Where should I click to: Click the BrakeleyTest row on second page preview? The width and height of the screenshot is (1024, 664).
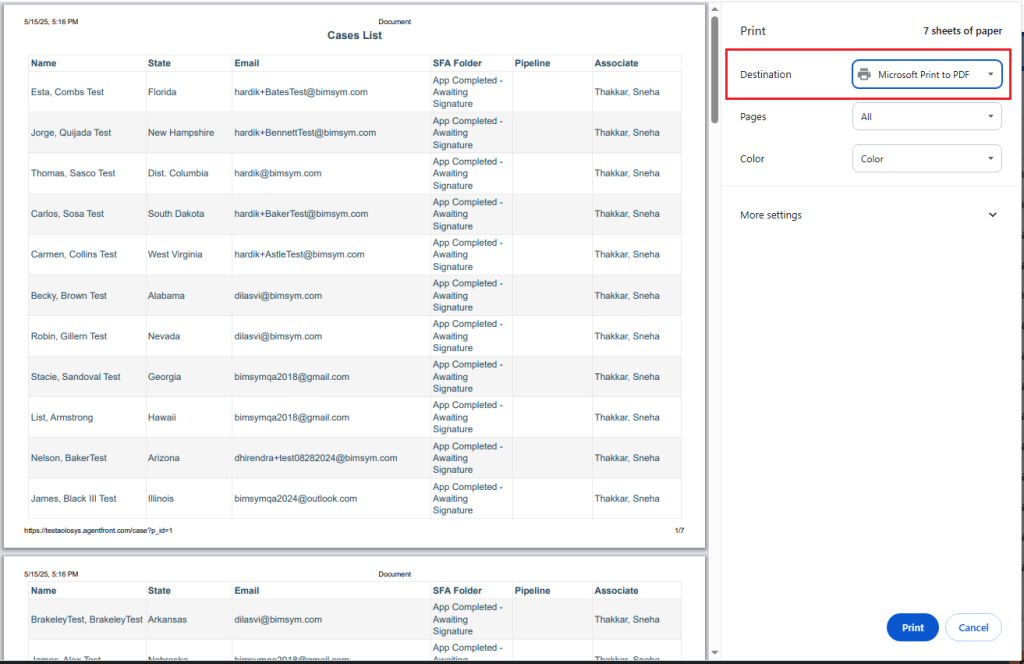87,619
